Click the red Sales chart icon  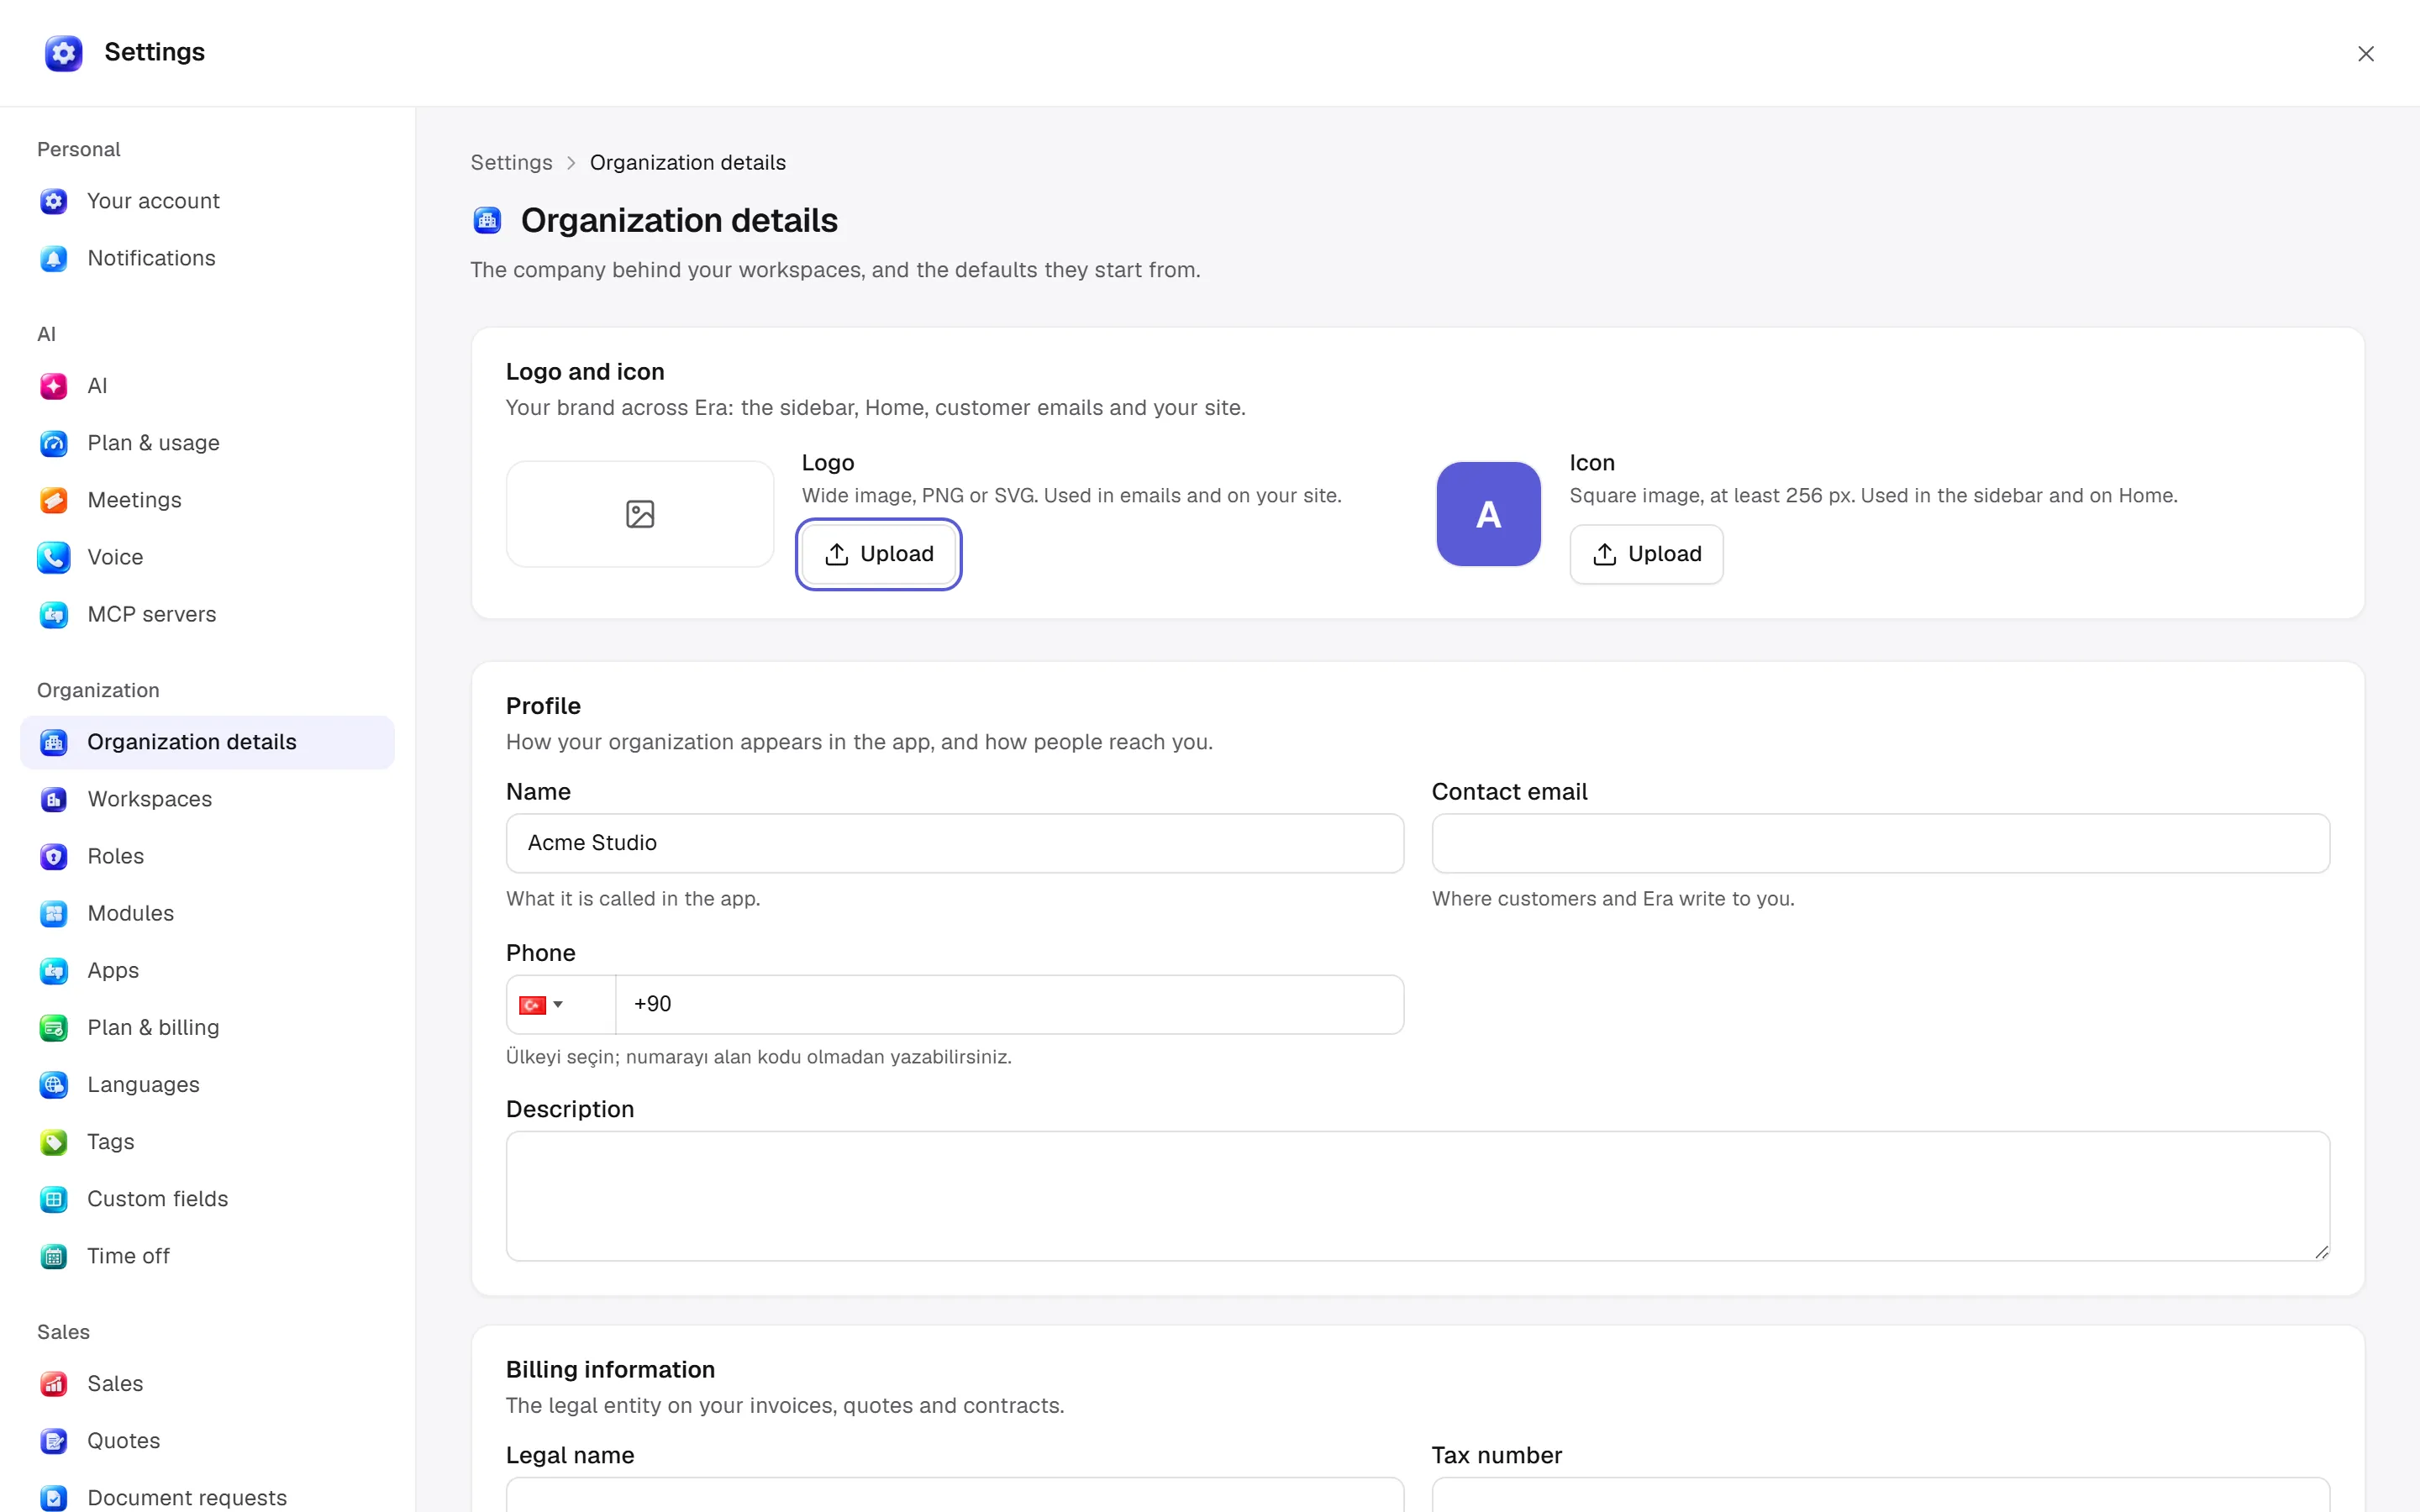pyautogui.click(x=54, y=1383)
